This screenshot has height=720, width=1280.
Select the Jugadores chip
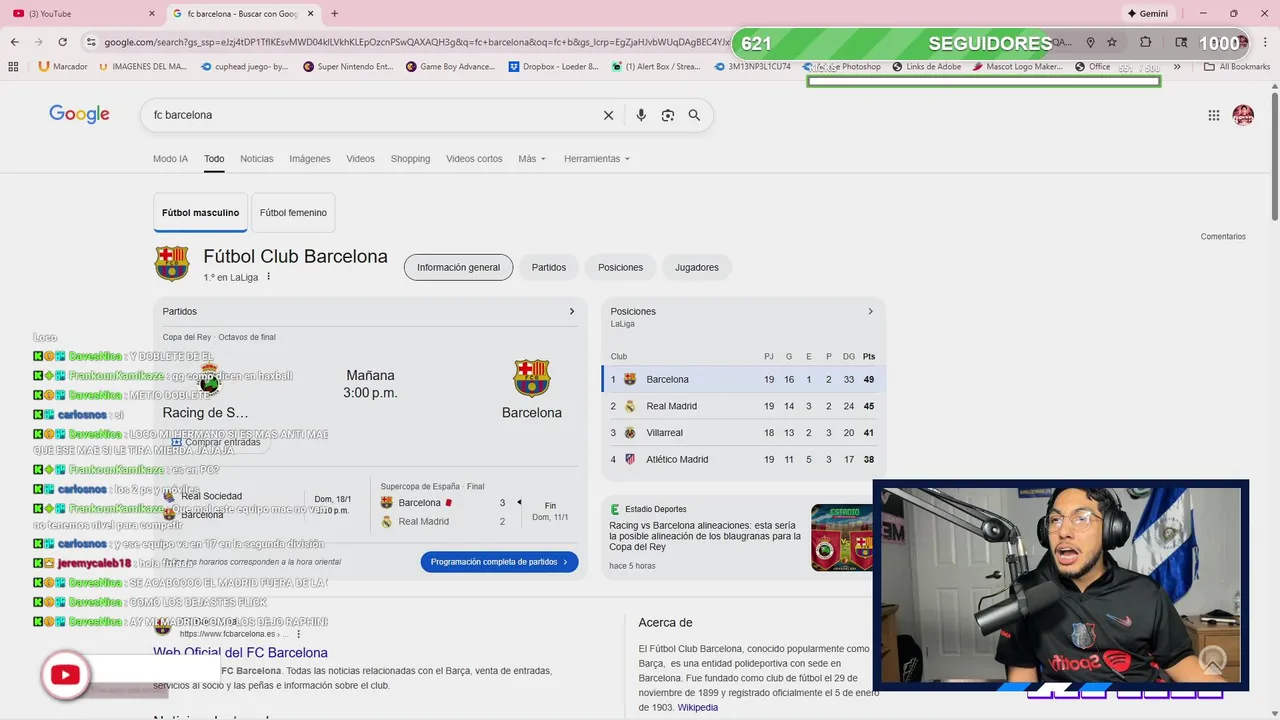pyautogui.click(x=697, y=267)
